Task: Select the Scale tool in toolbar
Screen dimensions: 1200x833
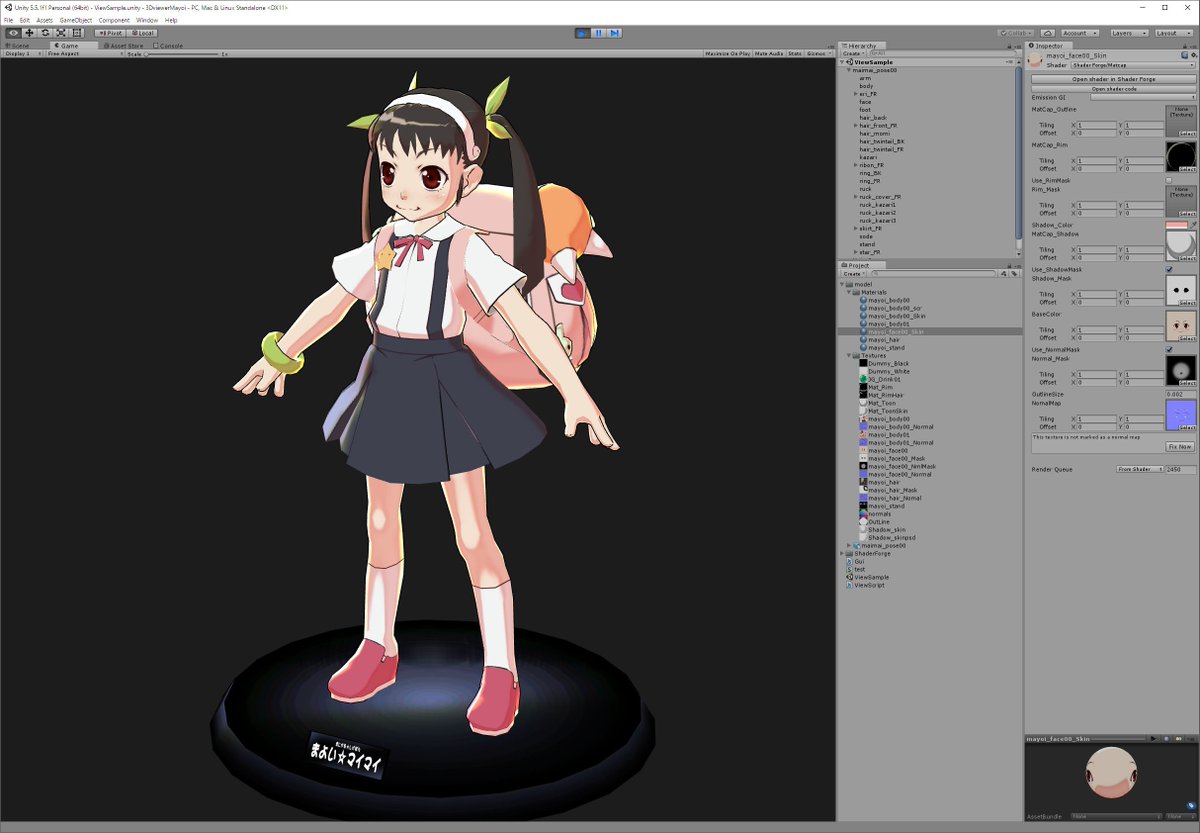Action: point(61,33)
